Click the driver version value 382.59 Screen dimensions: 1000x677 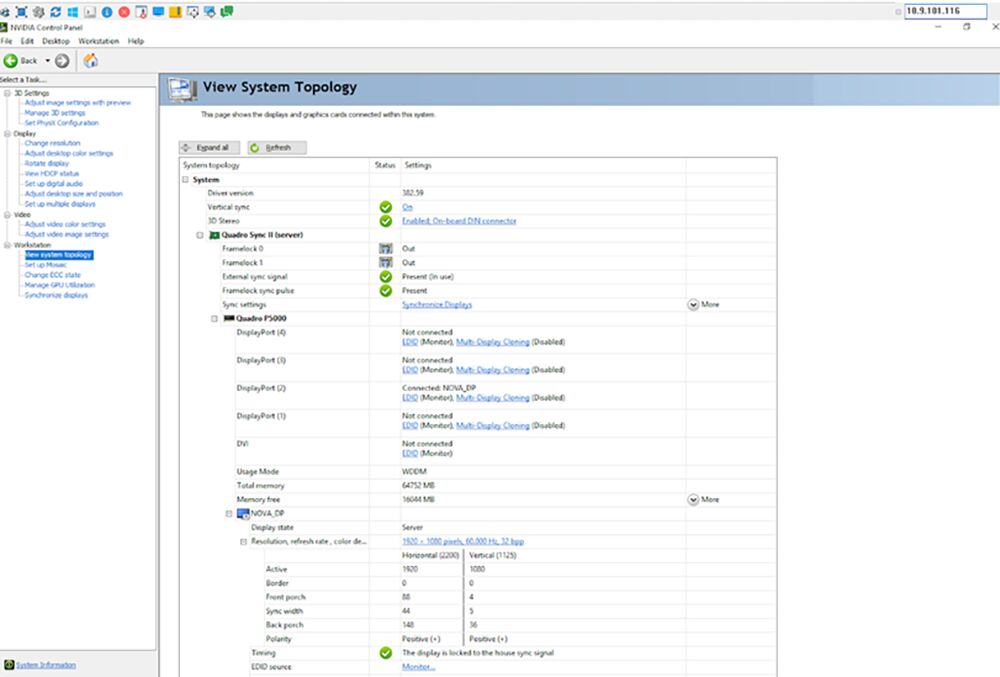point(413,193)
